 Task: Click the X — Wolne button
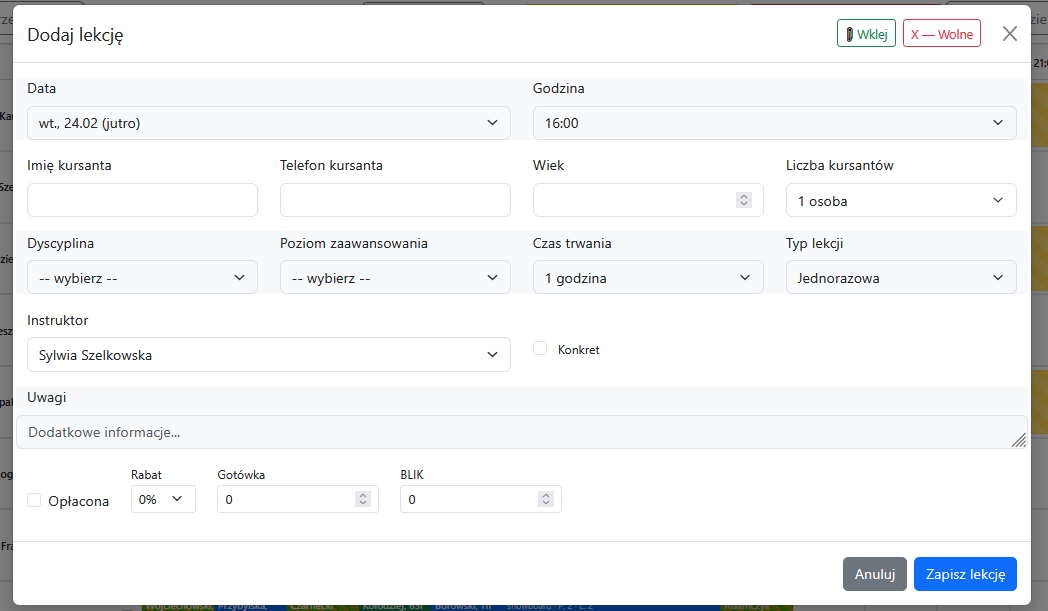[941, 34]
